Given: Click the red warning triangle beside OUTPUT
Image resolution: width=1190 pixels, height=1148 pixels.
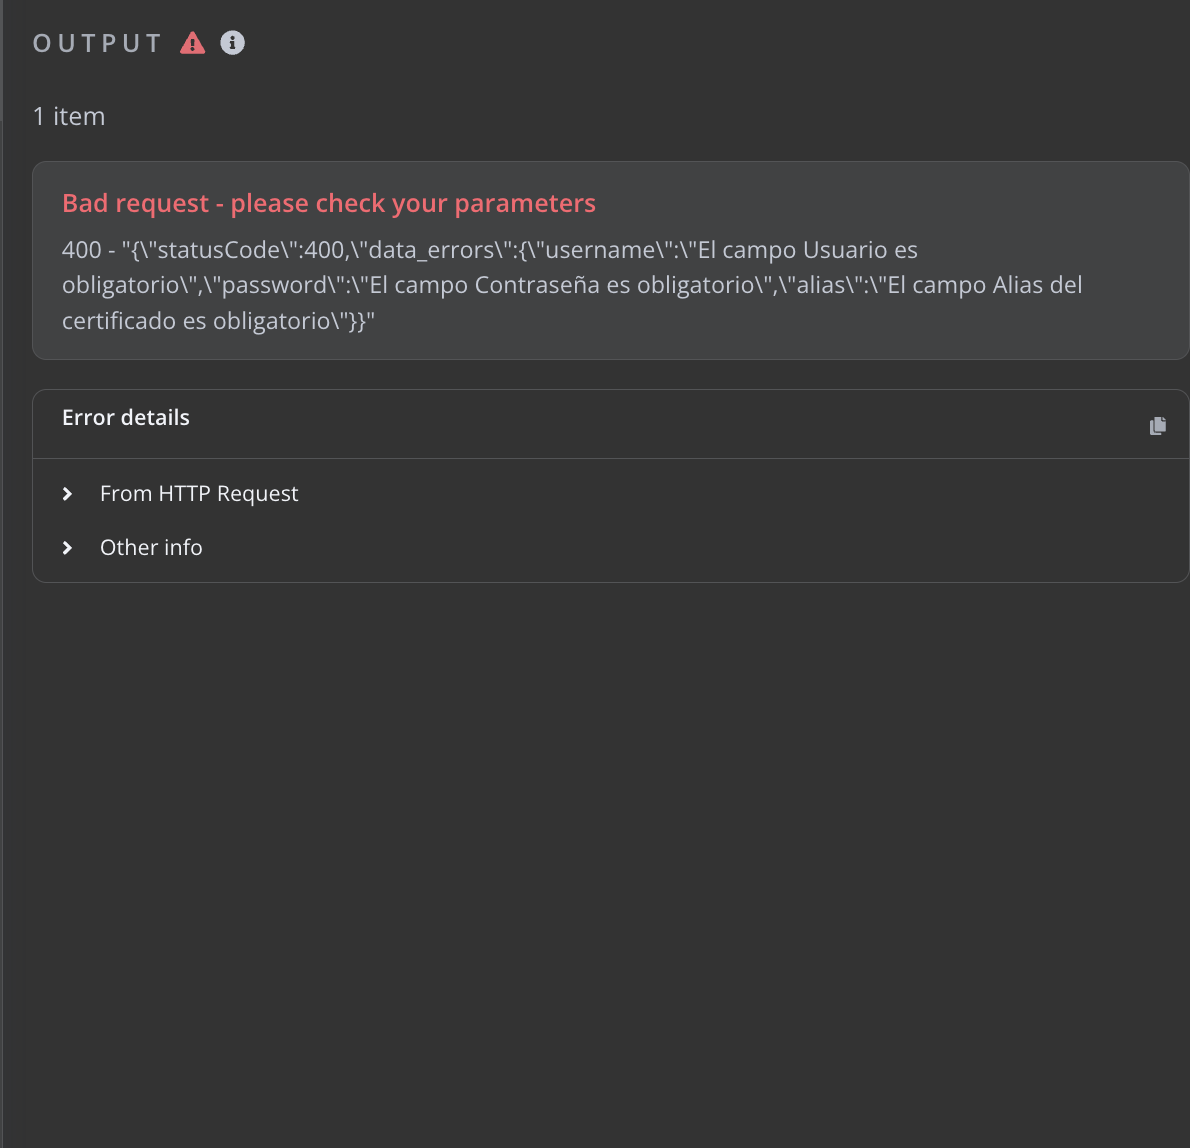Looking at the screenshot, I should coord(192,43).
